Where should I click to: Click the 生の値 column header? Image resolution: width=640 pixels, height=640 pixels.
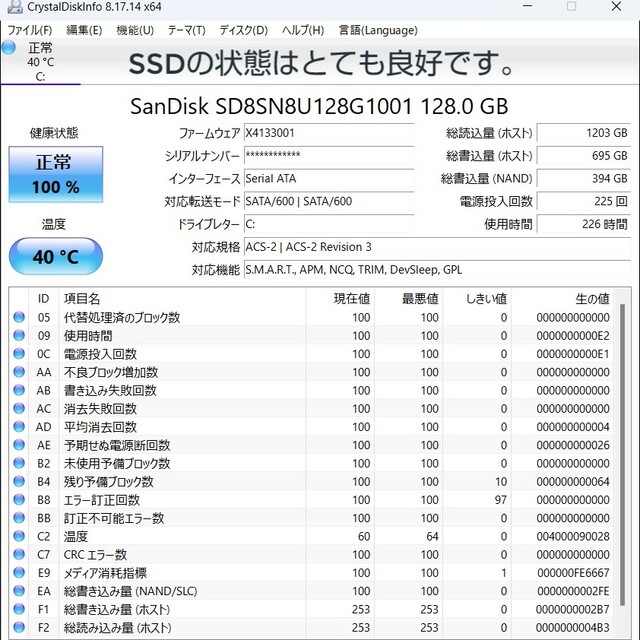562,299
